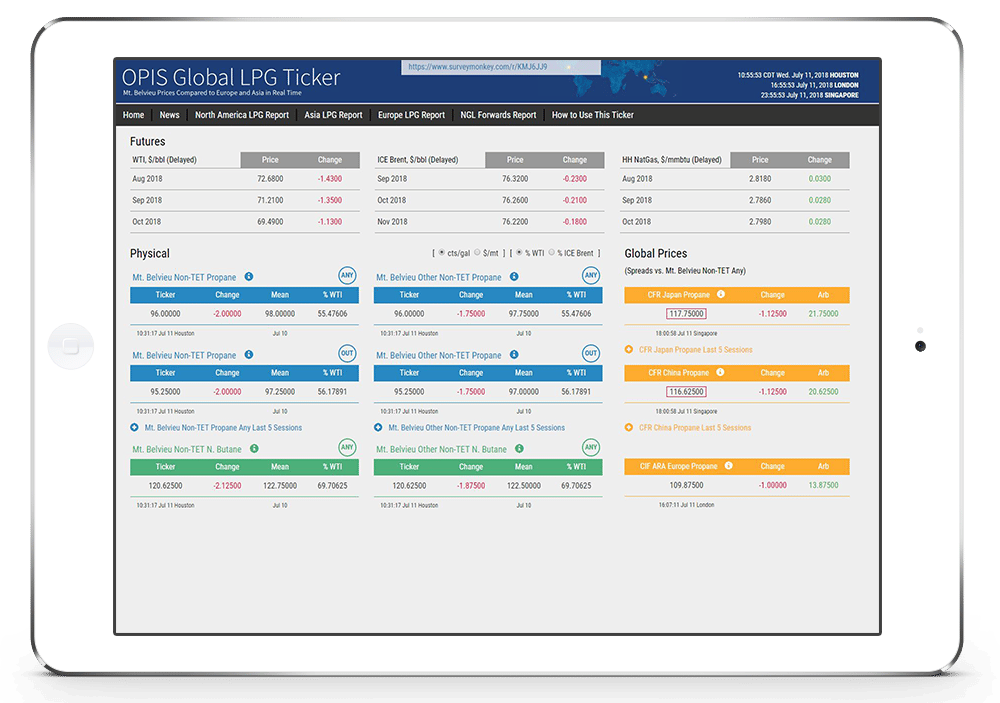Open the News menu item
The height and width of the screenshot is (703, 1000).
click(x=169, y=115)
